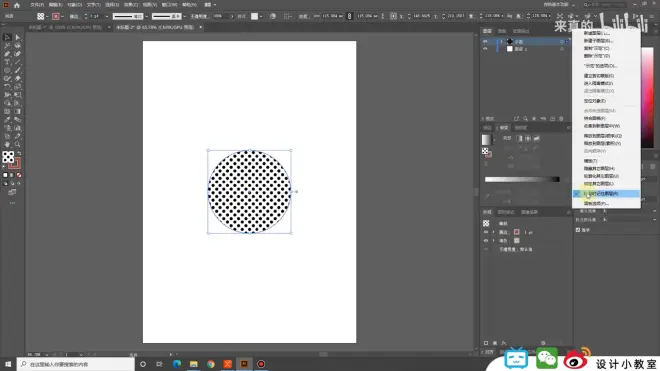Select the Selection tool arrow
The image size is (660, 371).
(7, 37)
